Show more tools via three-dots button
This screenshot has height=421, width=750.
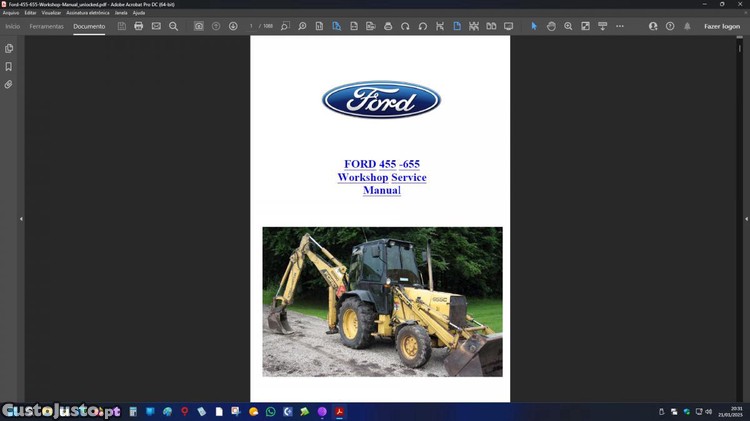pos(620,26)
